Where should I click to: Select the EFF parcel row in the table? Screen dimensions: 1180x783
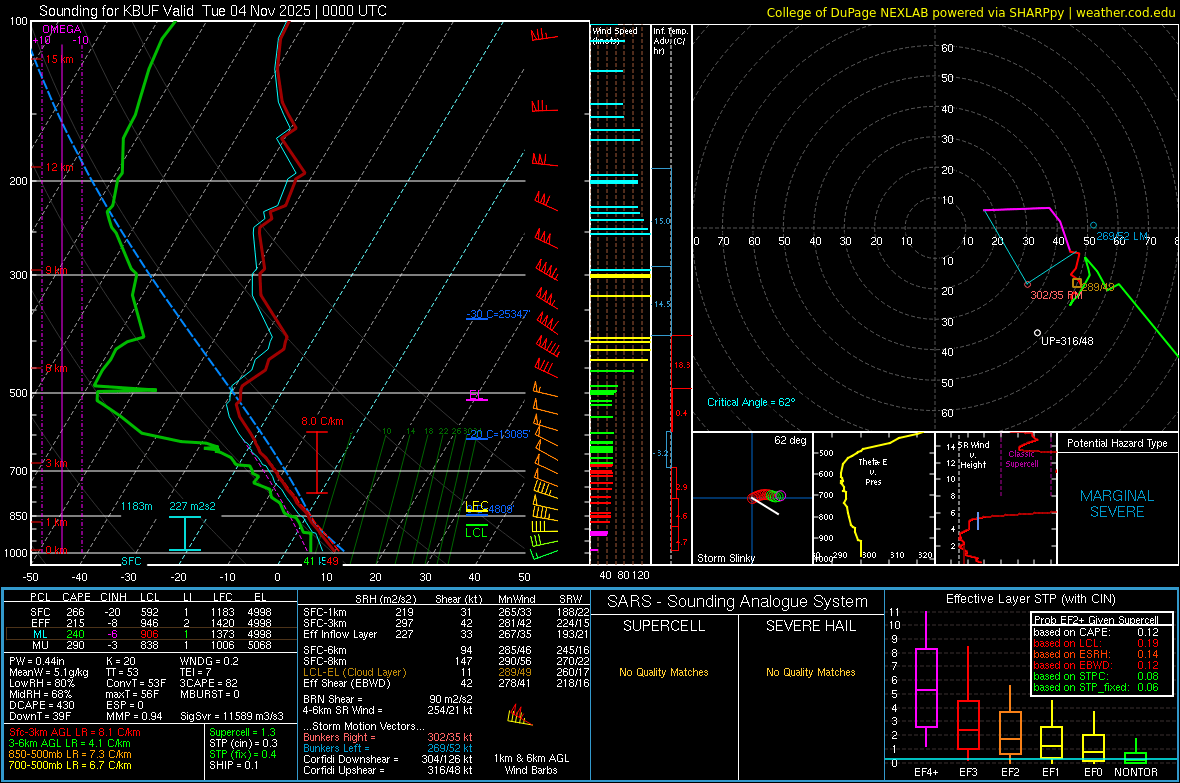coord(151,623)
